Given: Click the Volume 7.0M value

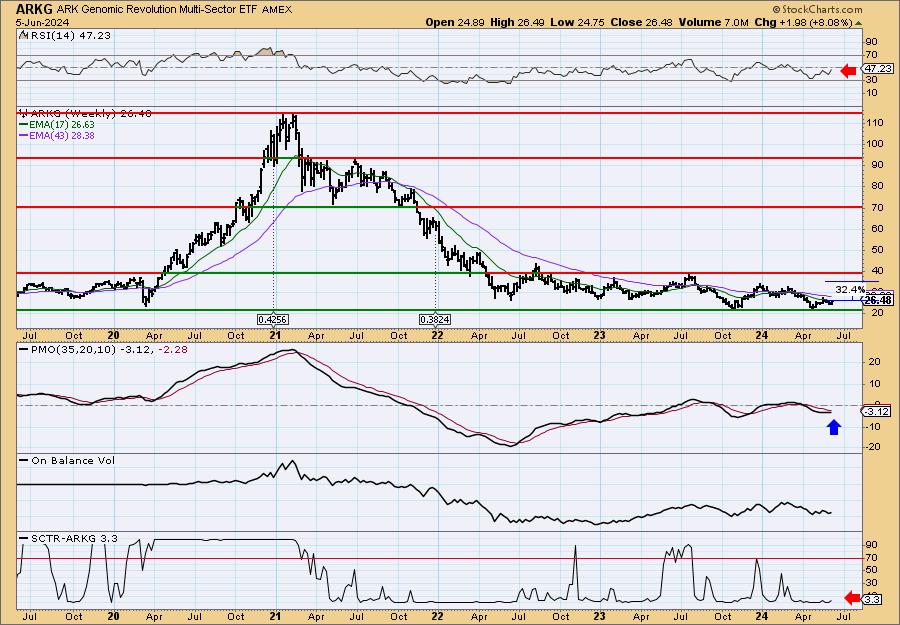Looking at the screenshot, I should click(x=713, y=22).
